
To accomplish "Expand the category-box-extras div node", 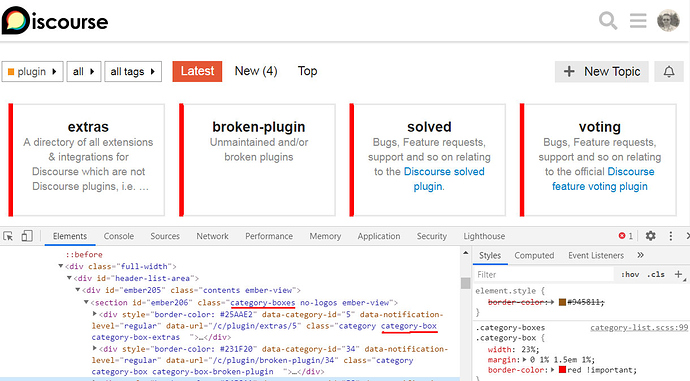I will (x=94, y=314).
